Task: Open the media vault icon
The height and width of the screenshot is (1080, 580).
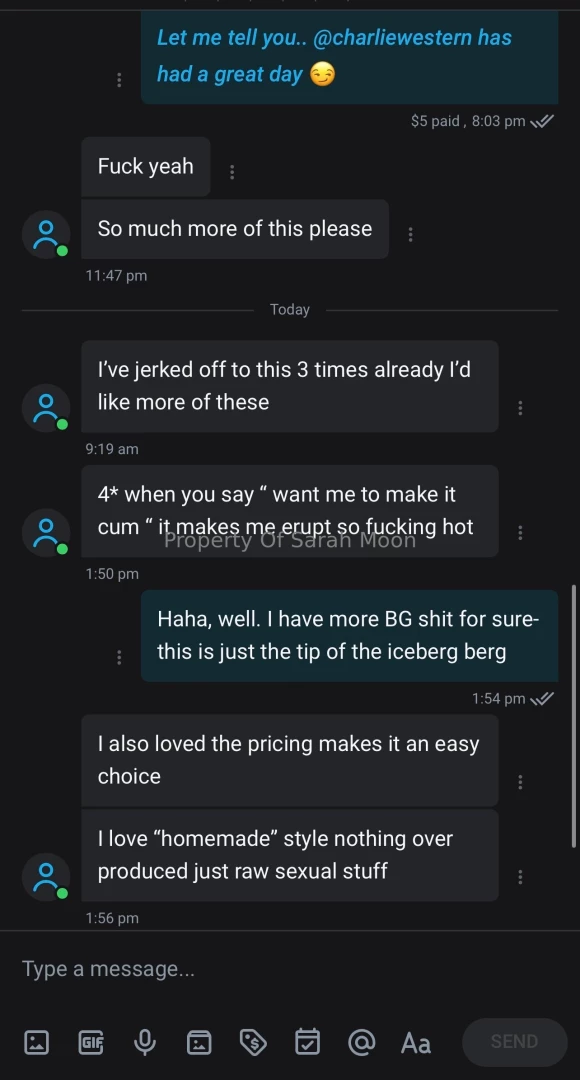Action: click(199, 1042)
